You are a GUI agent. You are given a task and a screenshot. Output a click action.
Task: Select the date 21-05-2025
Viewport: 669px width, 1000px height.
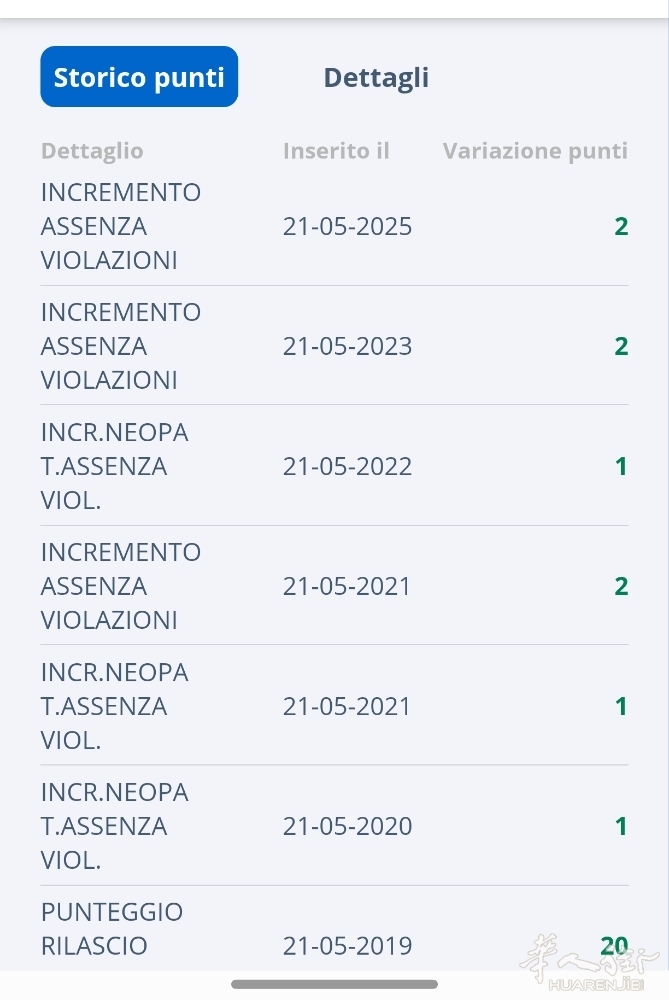pos(347,226)
